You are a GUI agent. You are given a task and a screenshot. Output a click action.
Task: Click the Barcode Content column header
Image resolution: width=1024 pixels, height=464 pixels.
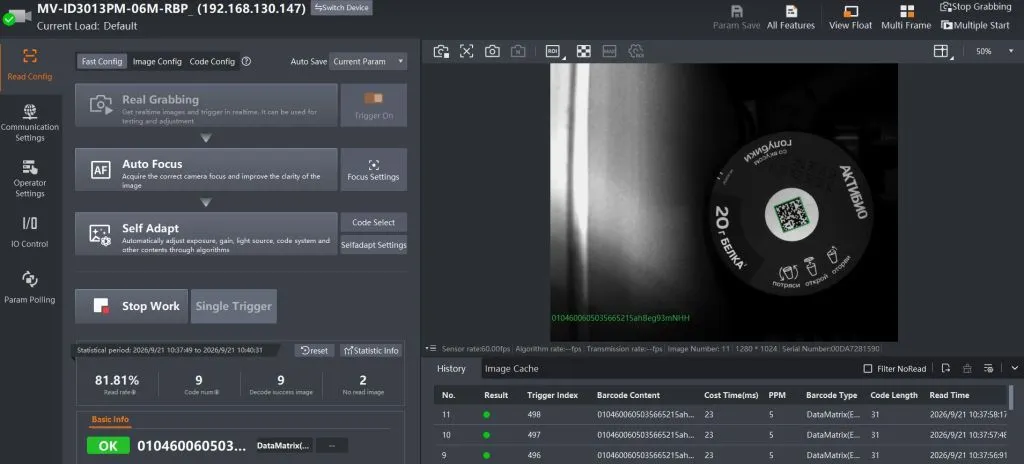tap(628, 395)
